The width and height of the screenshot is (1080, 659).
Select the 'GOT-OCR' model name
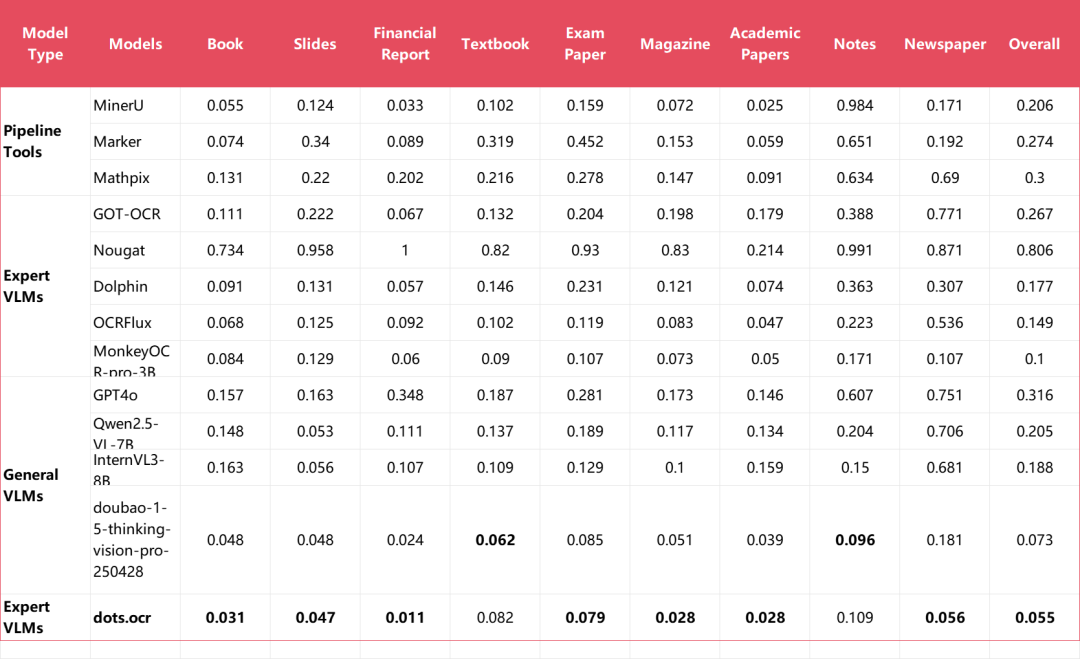(x=127, y=213)
